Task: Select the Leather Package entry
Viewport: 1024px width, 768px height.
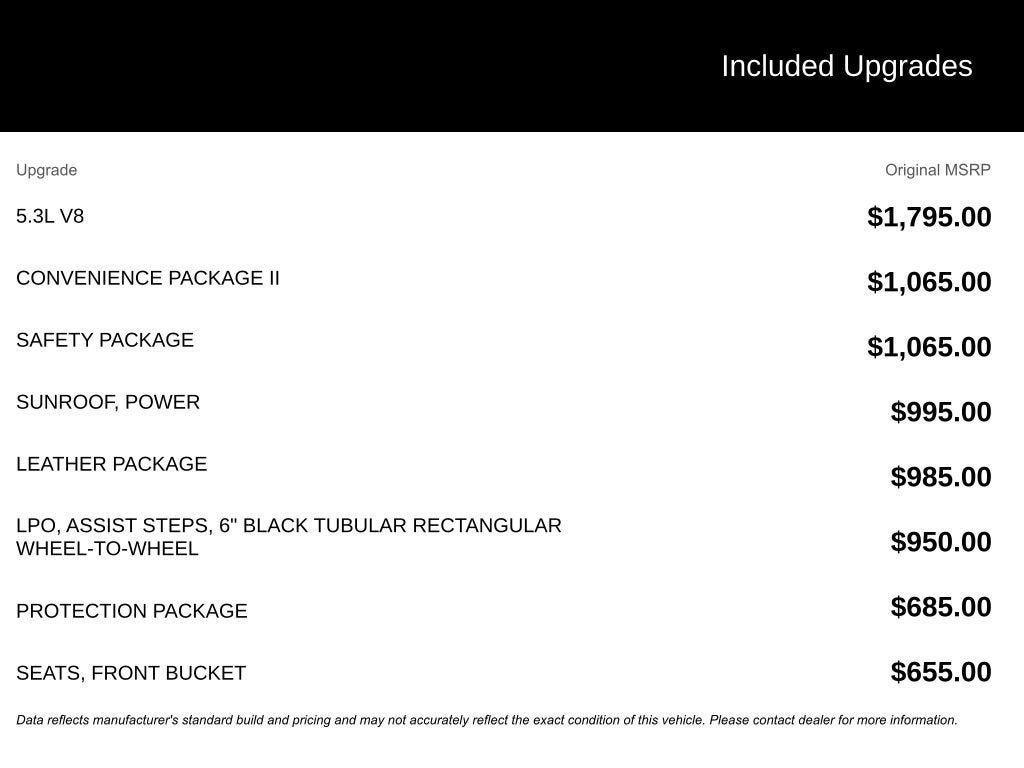Action: [x=112, y=464]
